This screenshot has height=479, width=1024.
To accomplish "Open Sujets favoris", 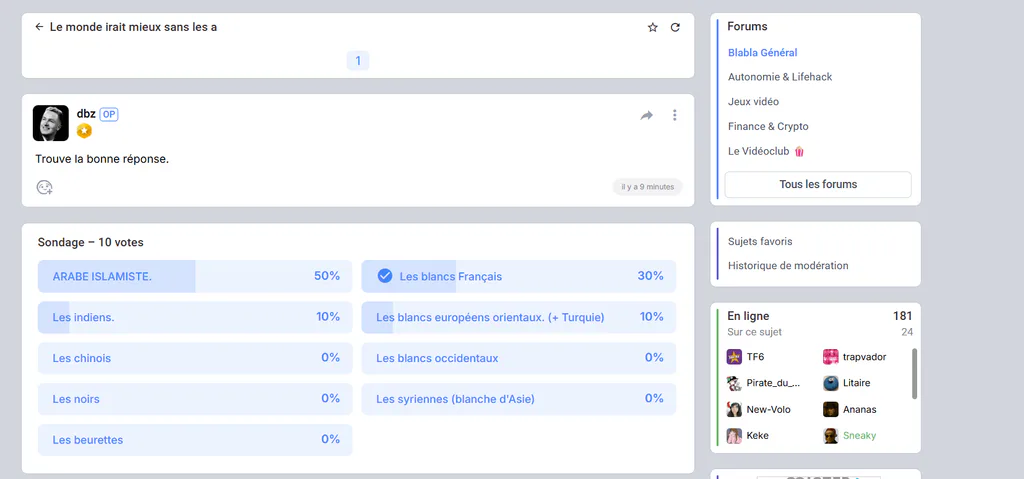I will pyautogui.click(x=760, y=241).
